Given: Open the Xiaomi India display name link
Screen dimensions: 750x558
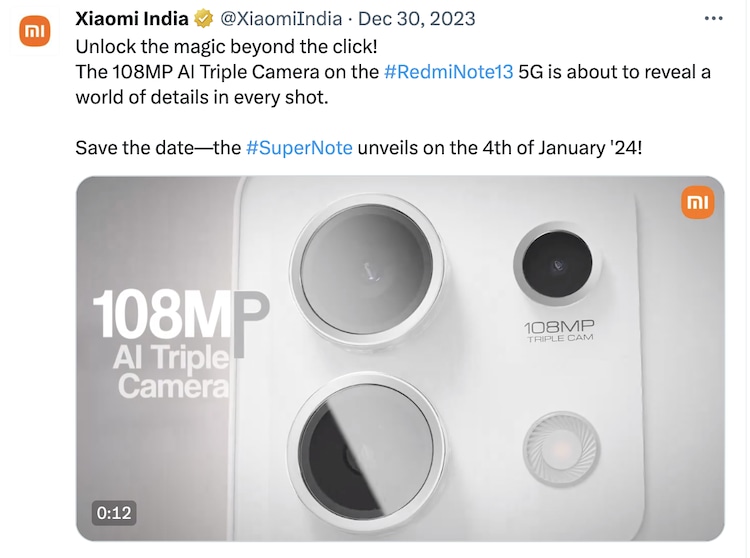Looking at the screenshot, I should (132, 19).
